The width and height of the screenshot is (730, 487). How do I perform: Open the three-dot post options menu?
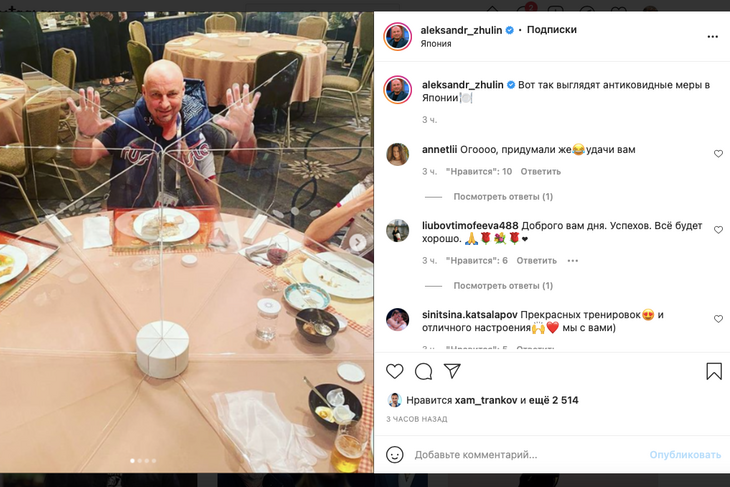point(712,37)
